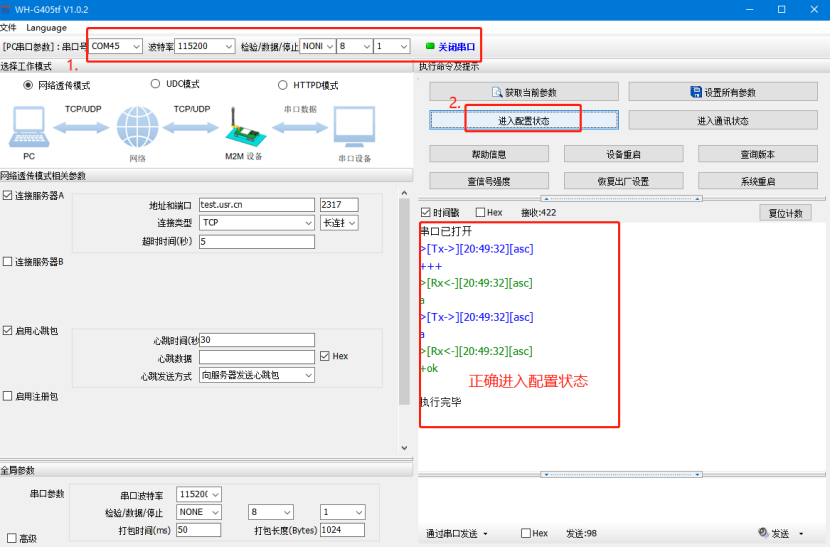Click the M2M device module icon
The image size is (830, 547).
[242, 127]
